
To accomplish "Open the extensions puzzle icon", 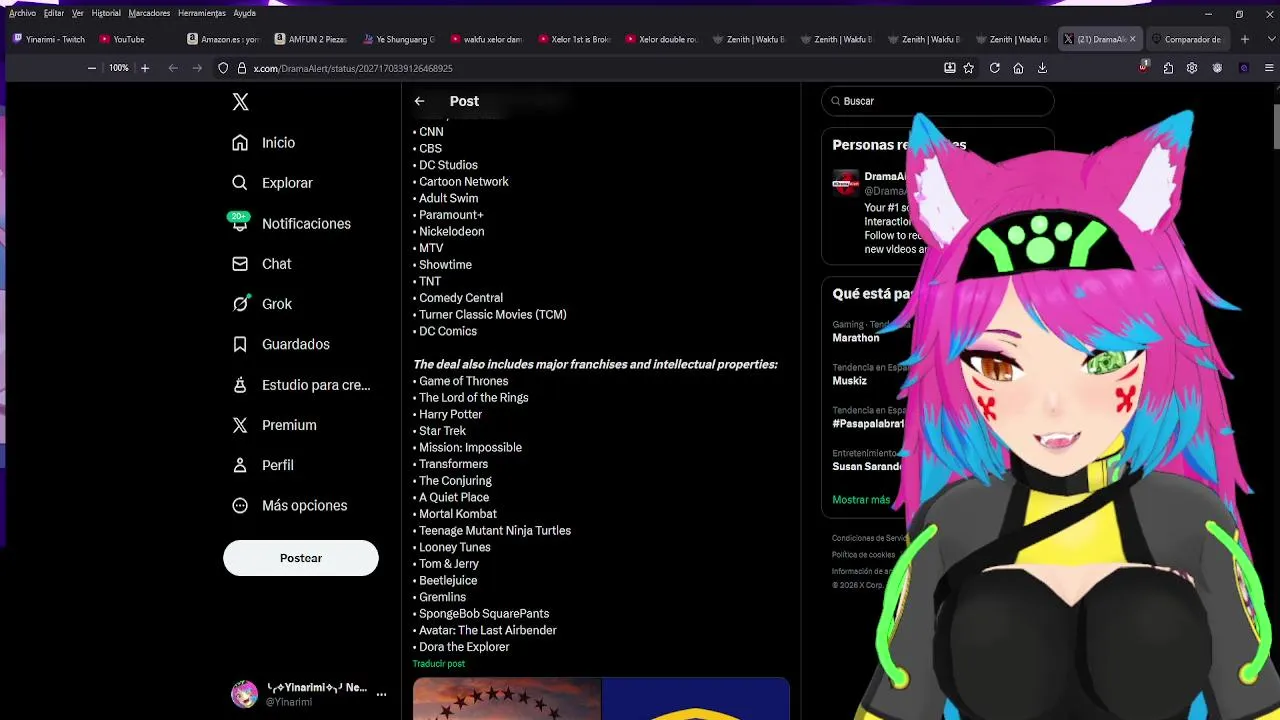I will [1168, 68].
